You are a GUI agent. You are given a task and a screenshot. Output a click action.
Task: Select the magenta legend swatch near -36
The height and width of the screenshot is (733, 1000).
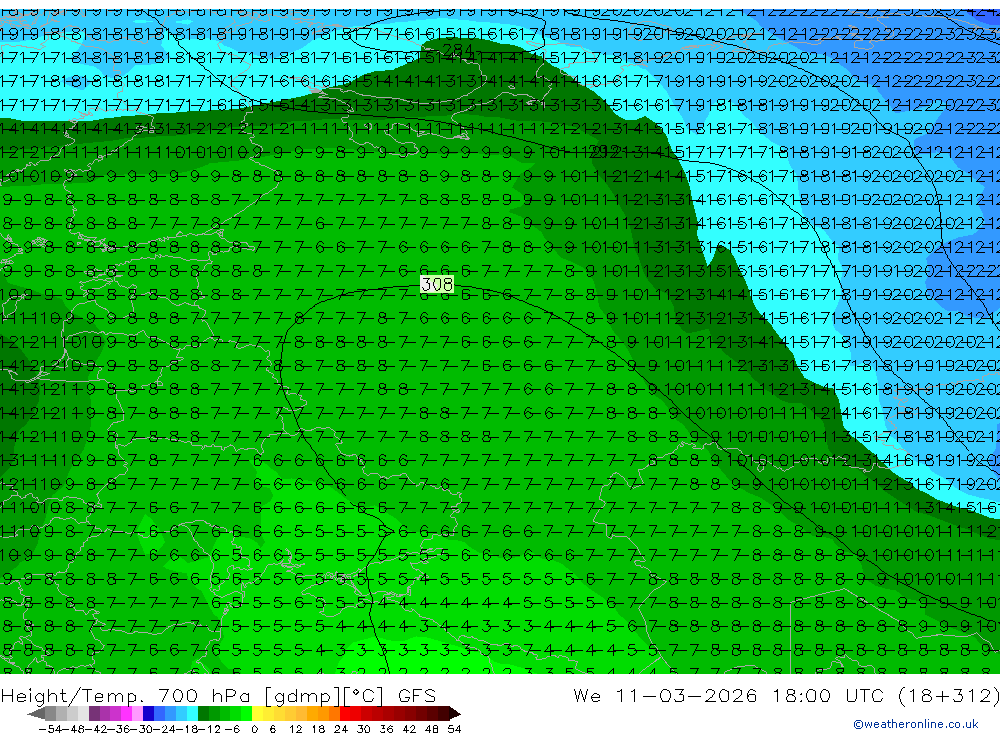coord(126,714)
